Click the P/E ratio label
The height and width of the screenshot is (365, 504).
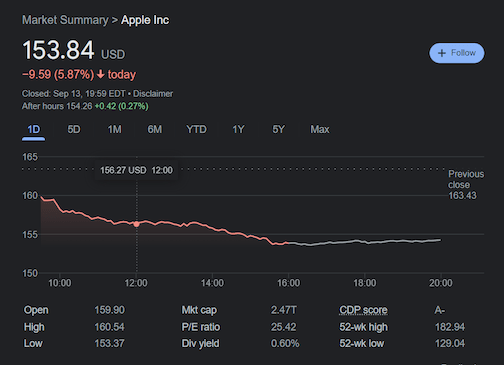point(201,327)
